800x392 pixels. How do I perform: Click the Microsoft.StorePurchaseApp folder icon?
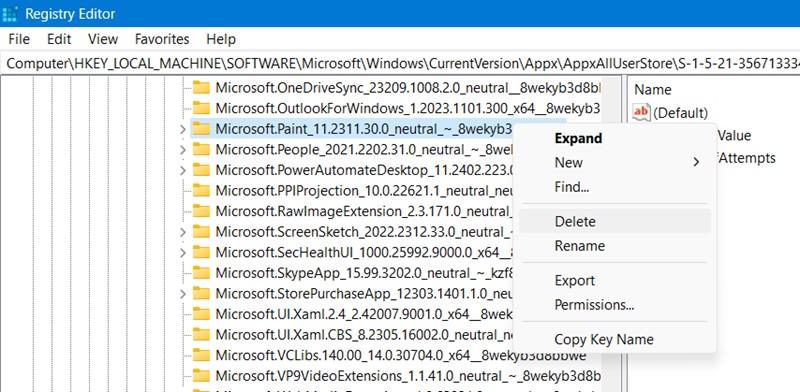(202, 293)
